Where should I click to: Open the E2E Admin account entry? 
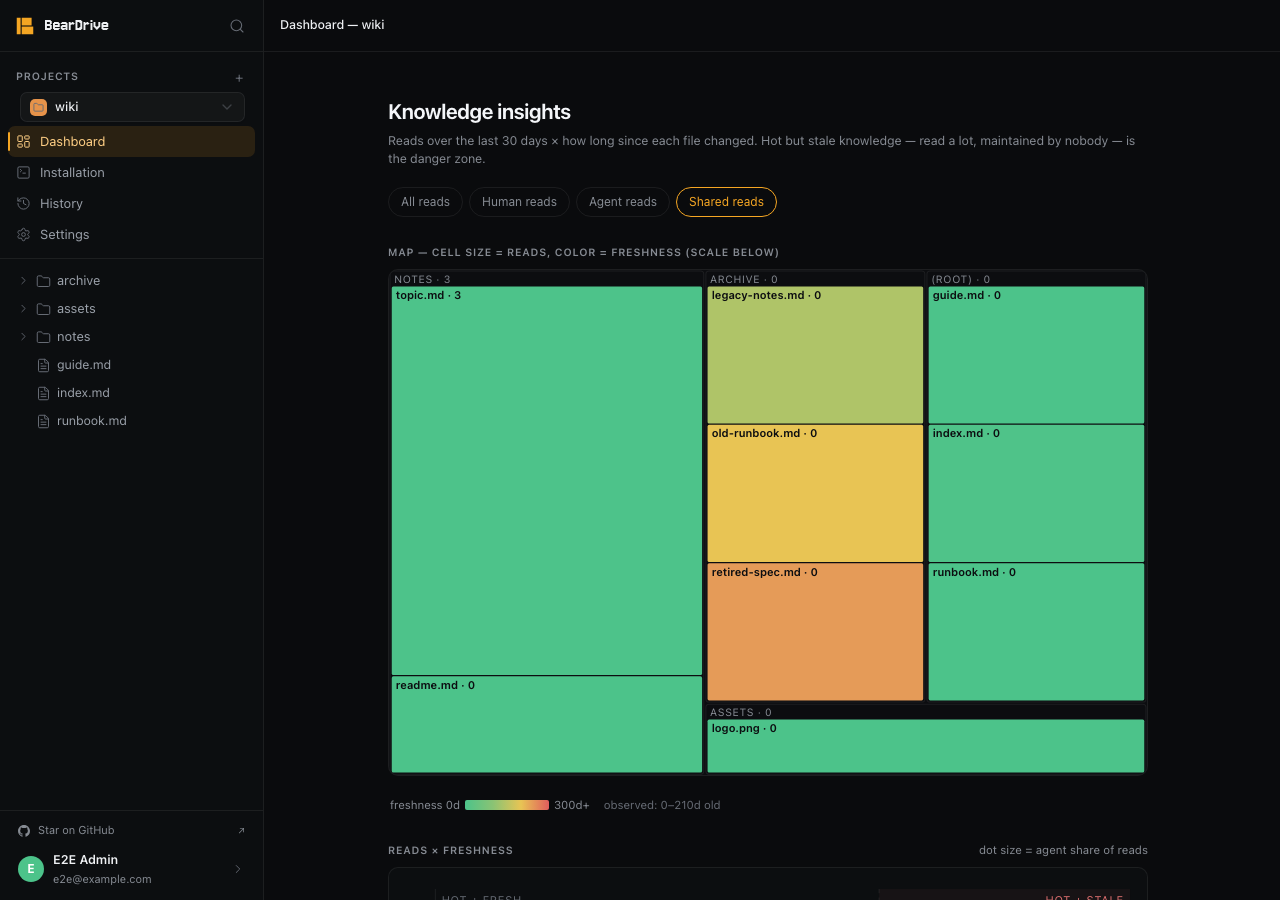131,869
